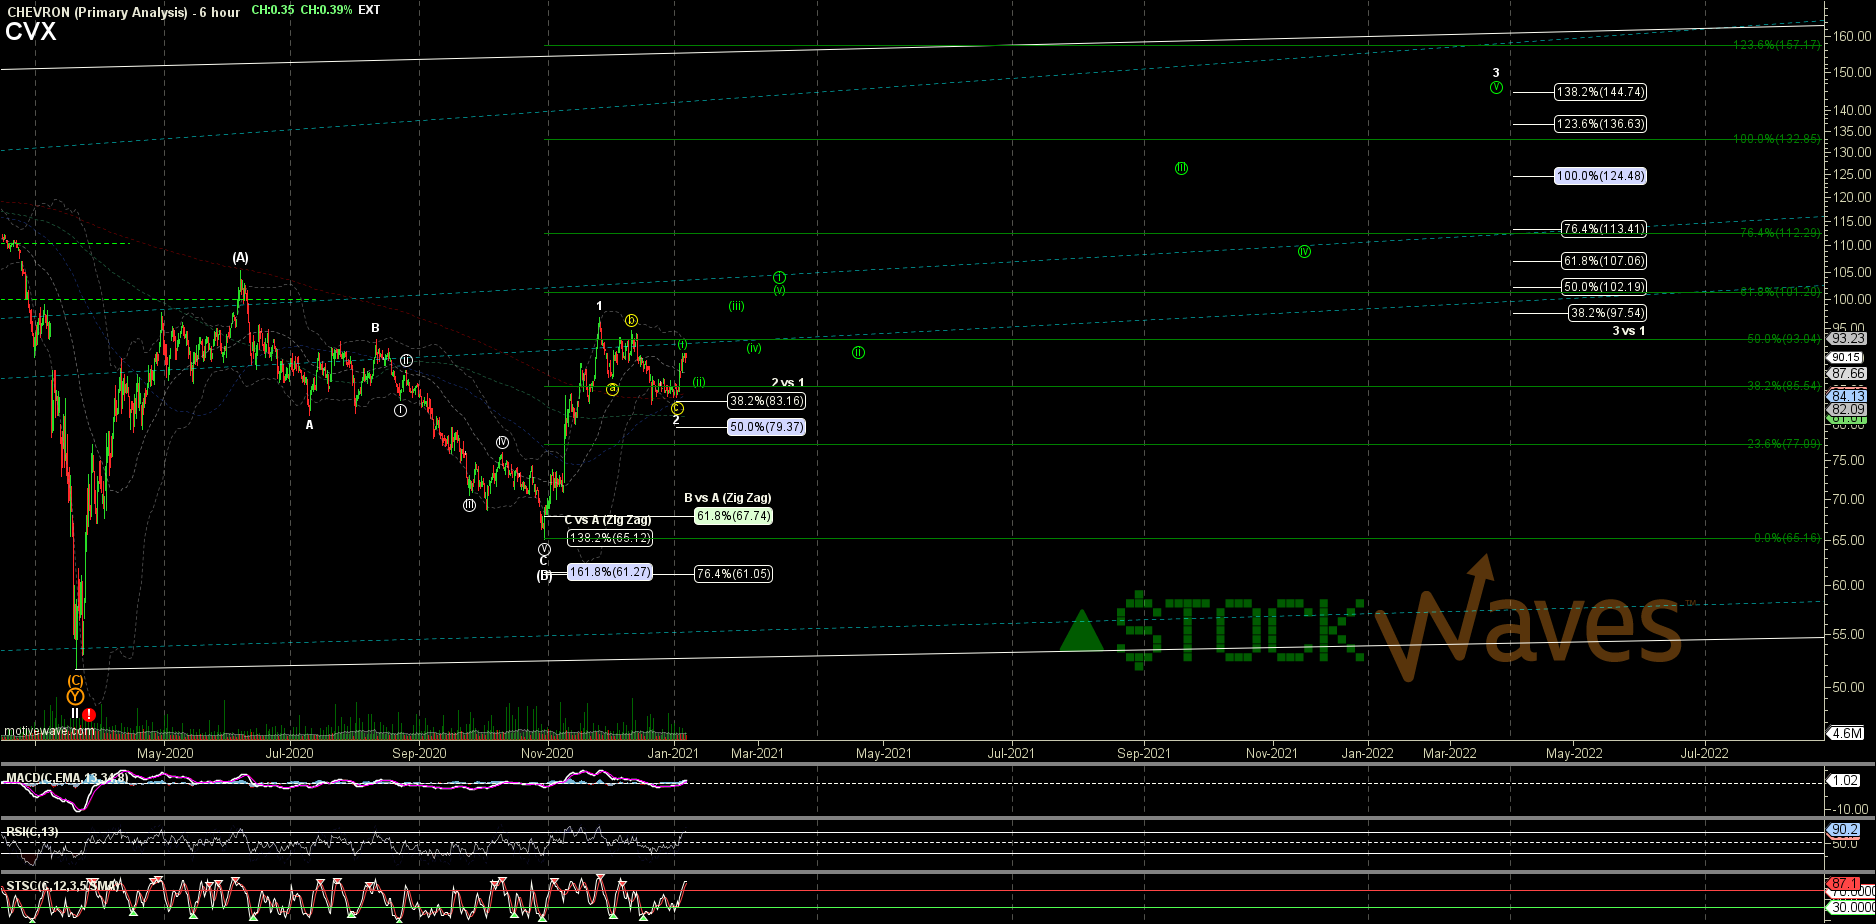This screenshot has height=924, width=1876.
Task: Open the MACD indicator label
Action: coord(67,777)
